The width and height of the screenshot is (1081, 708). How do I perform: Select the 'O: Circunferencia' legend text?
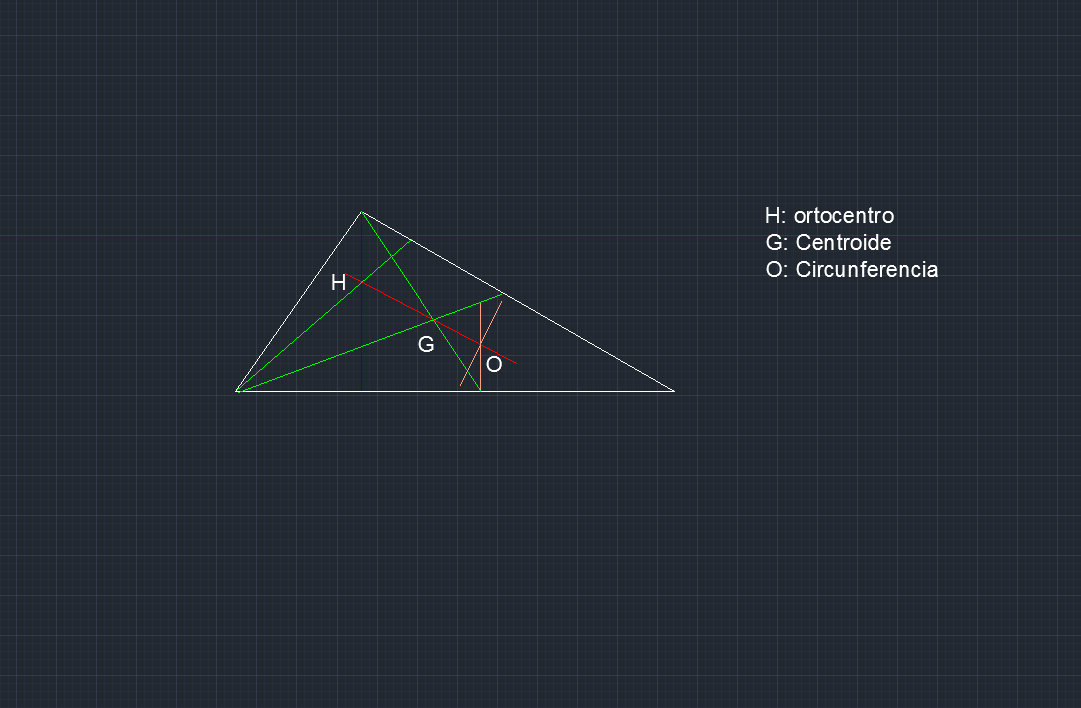[851, 270]
